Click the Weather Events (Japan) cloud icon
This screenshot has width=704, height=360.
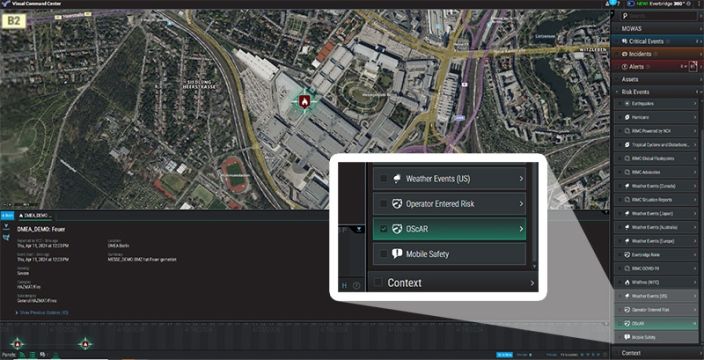pyautogui.click(x=628, y=213)
